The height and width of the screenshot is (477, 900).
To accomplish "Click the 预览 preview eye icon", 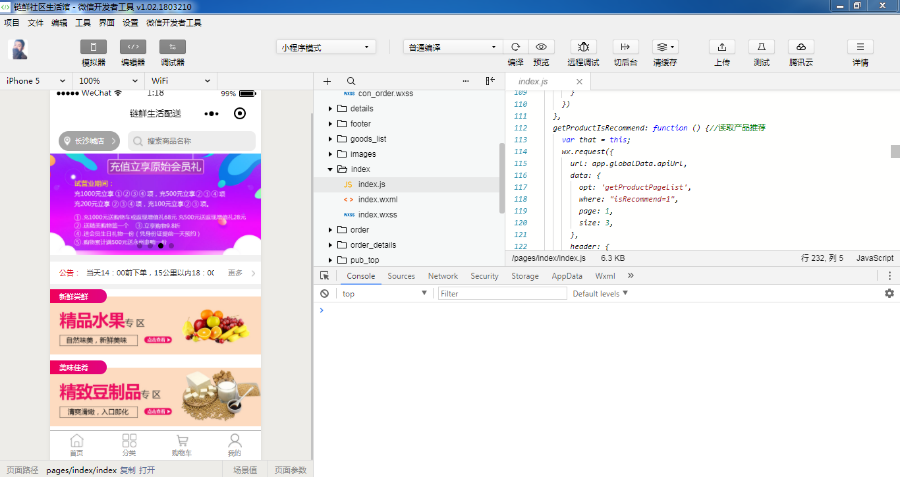I will pos(542,47).
